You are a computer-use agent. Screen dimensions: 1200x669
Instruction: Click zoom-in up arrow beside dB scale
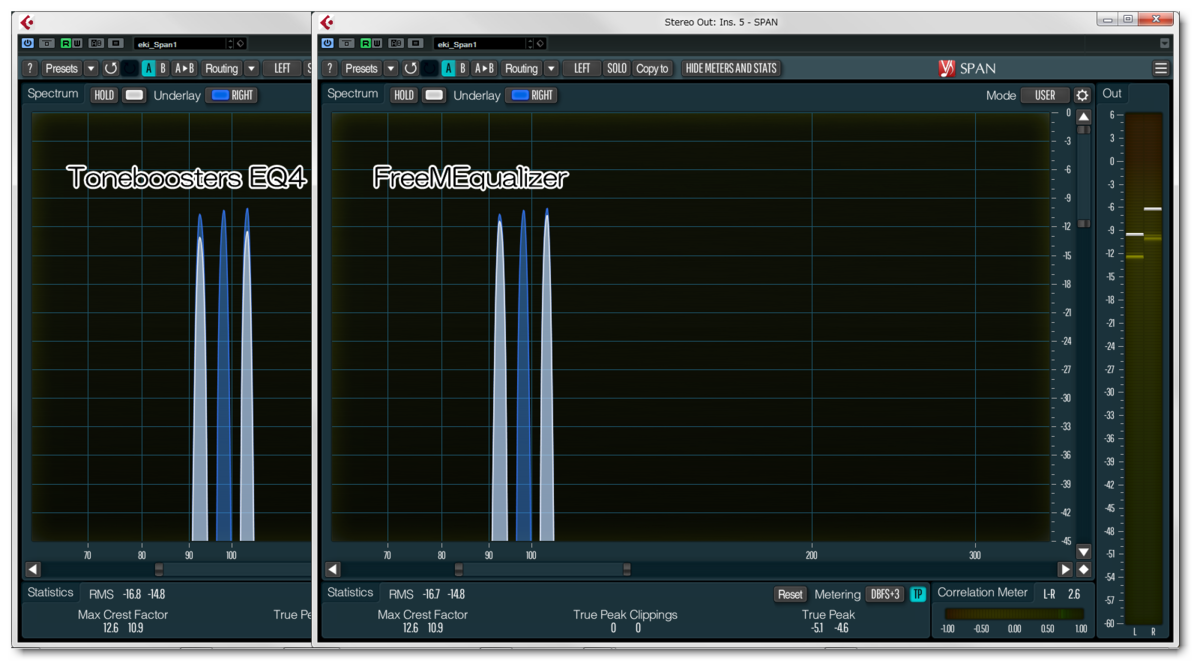pyautogui.click(x=1083, y=117)
